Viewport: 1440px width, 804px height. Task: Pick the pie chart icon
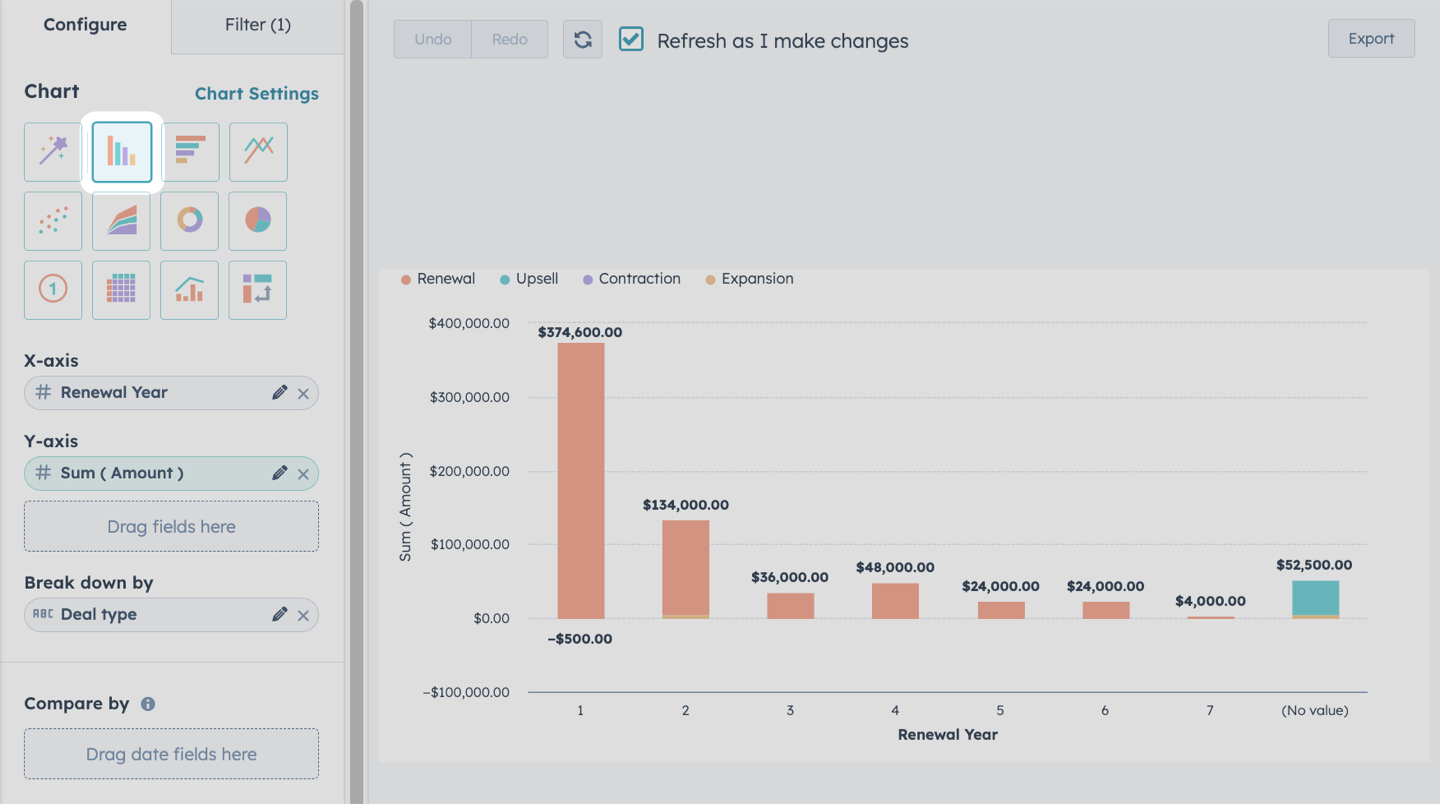(258, 221)
